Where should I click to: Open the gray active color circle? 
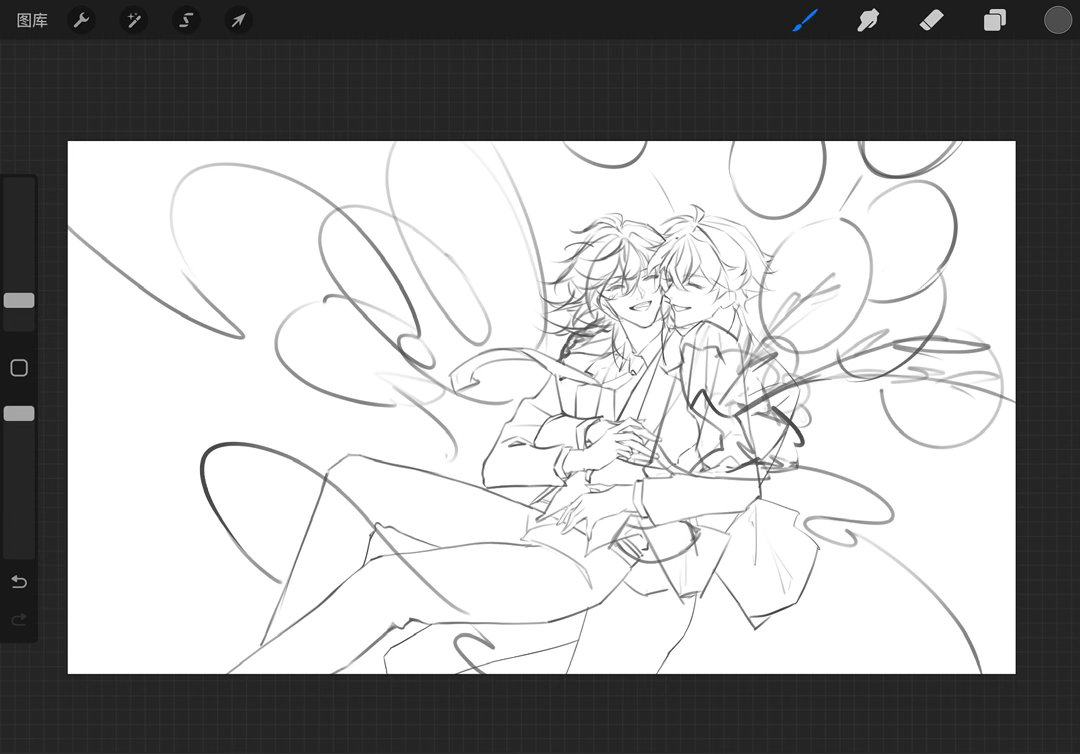click(1057, 20)
